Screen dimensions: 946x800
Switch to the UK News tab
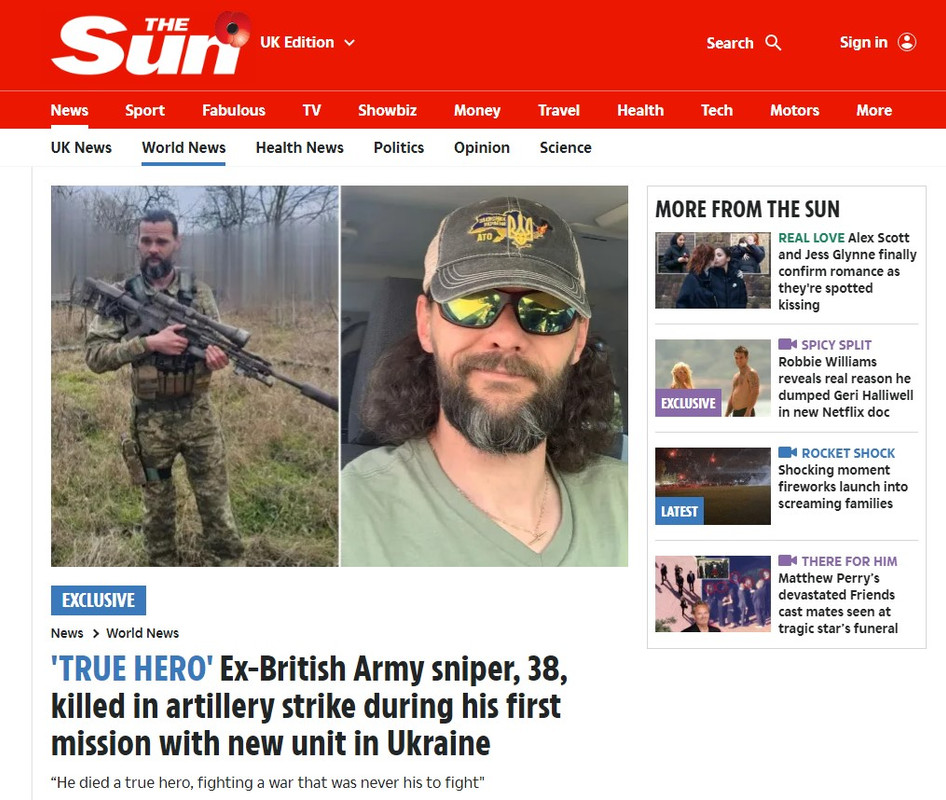[x=81, y=147]
